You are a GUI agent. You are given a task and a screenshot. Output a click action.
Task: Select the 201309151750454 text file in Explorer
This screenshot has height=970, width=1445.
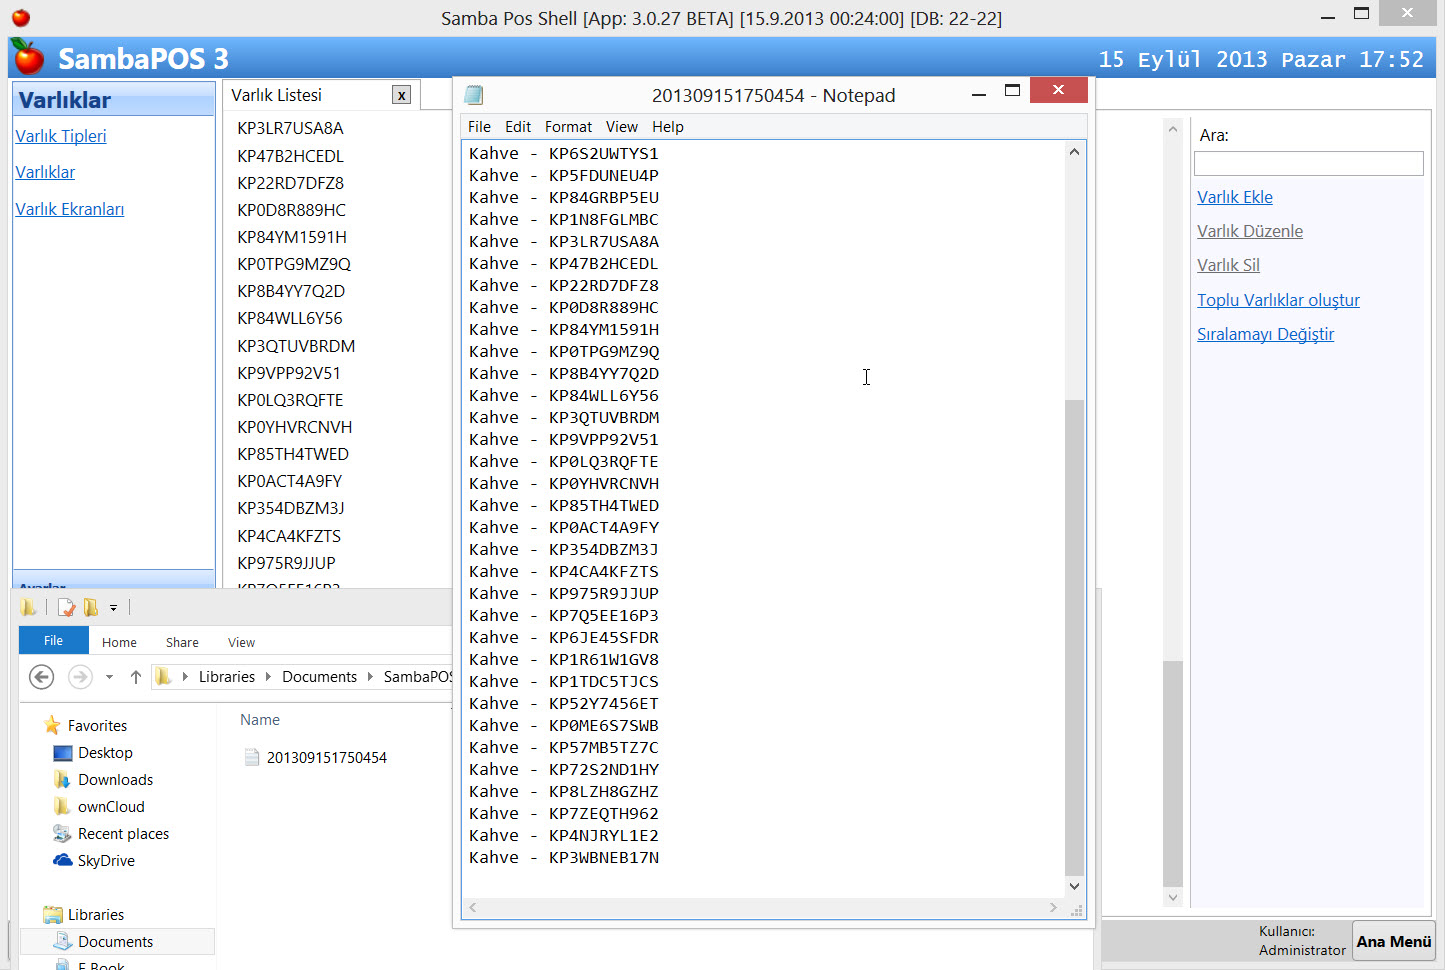(326, 758)
